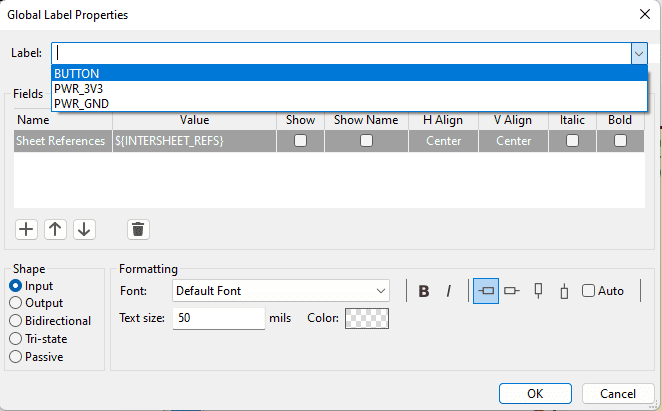Click the Text size input field
Viewport: 662px width, 411px height.
[x=219, y=318]
